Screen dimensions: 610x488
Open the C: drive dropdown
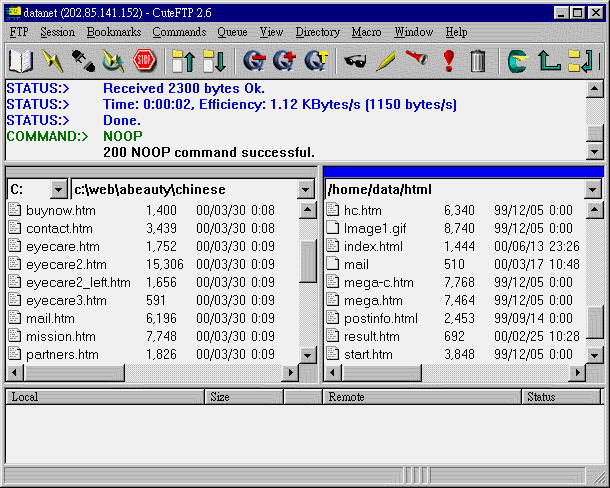pyautogui.click(x=58, y=190)
